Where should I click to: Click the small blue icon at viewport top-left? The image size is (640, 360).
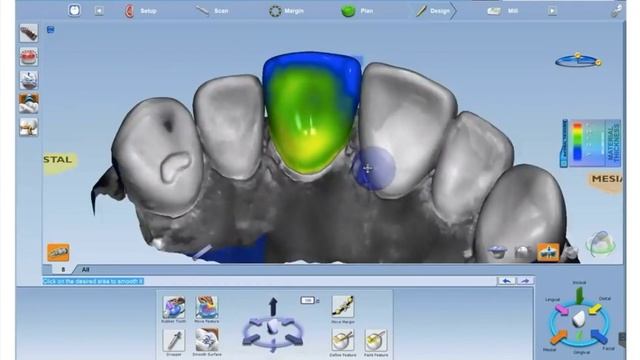click(51, 29)
